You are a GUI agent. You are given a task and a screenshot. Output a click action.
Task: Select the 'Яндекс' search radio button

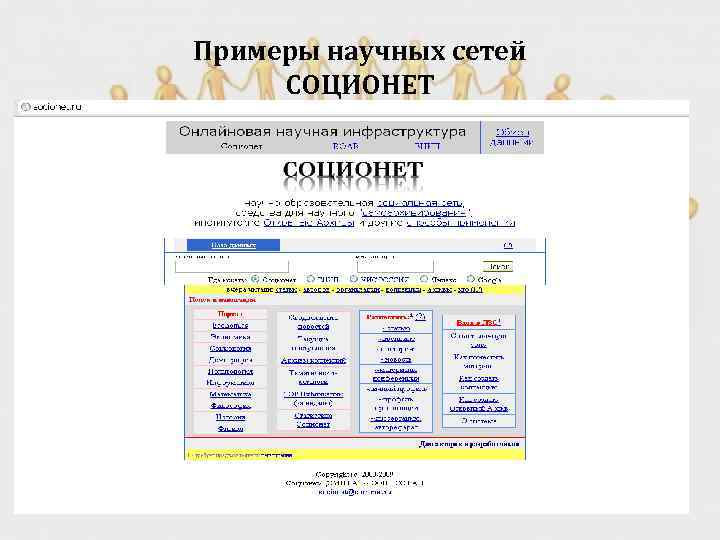(x=424, y=279)
